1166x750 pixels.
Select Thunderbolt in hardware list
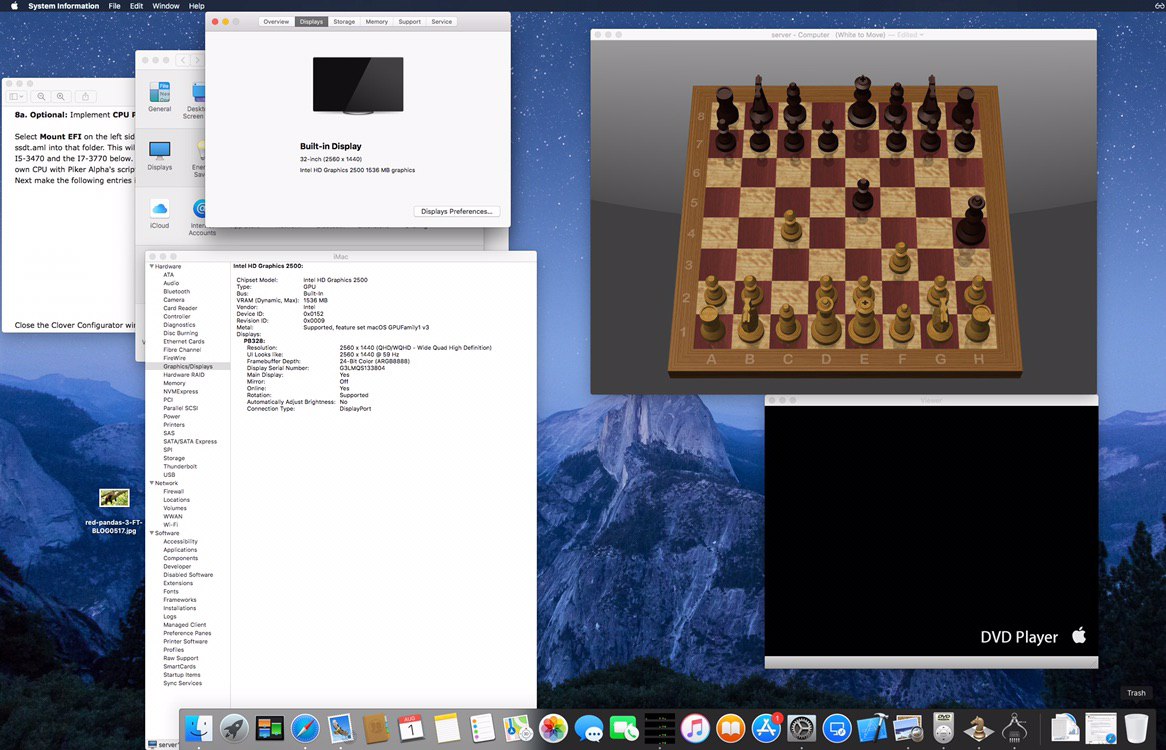[x=180, y=467]
